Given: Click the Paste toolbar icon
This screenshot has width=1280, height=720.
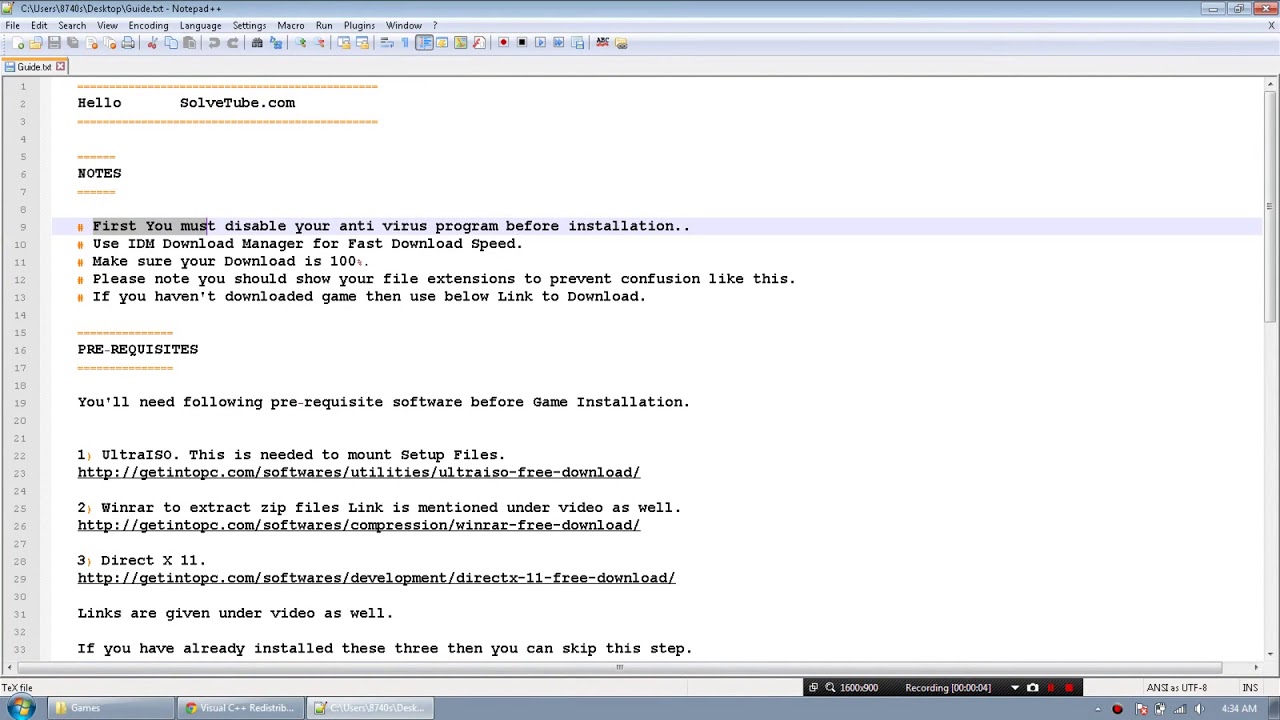Looking at the screenshot, I should click(x=189, y=43).
